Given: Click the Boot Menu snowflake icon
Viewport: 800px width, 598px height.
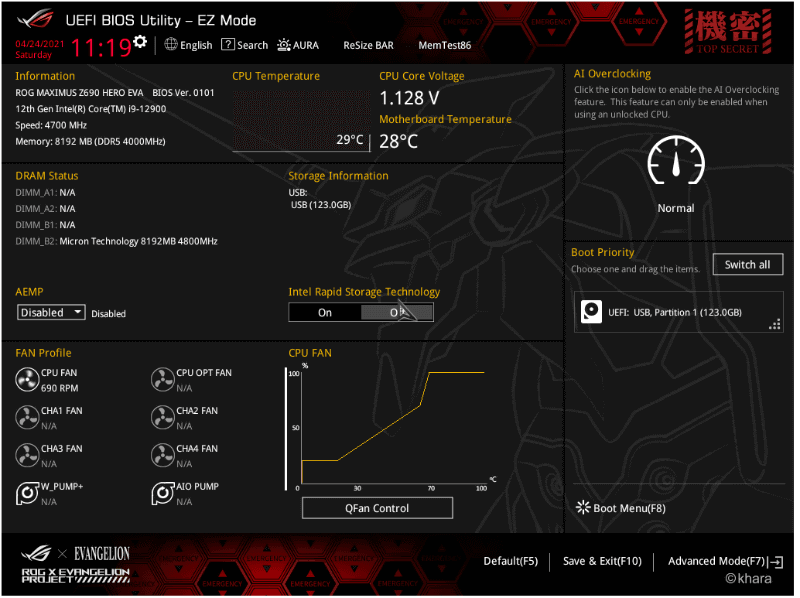Looking at the screenshot, I should point(583,508).
